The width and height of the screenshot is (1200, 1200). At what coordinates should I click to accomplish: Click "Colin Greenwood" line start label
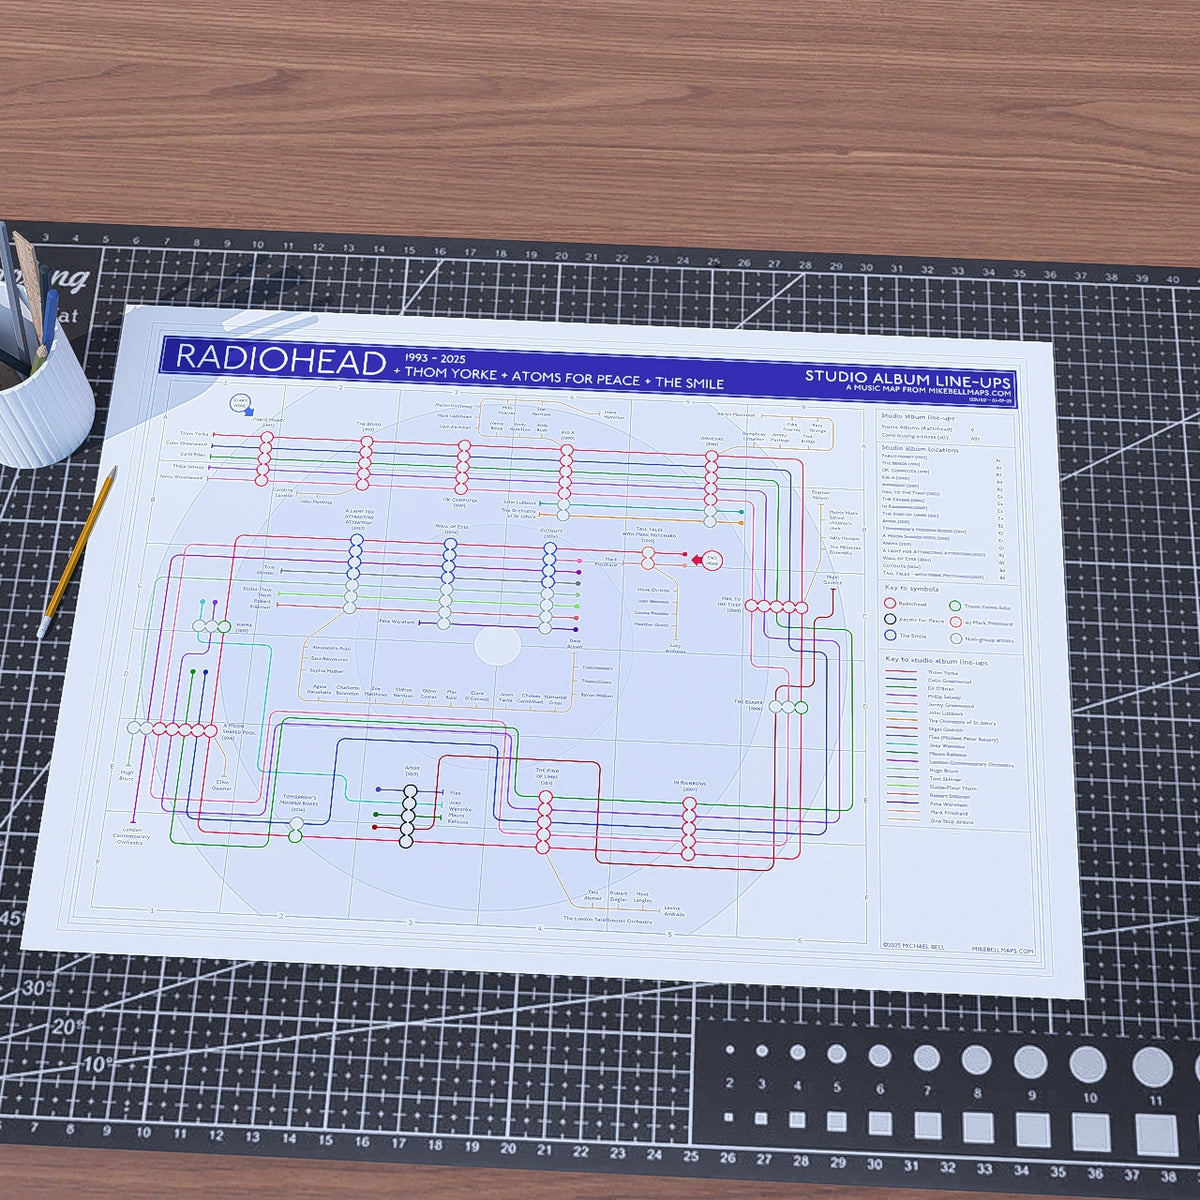point(186,444)
